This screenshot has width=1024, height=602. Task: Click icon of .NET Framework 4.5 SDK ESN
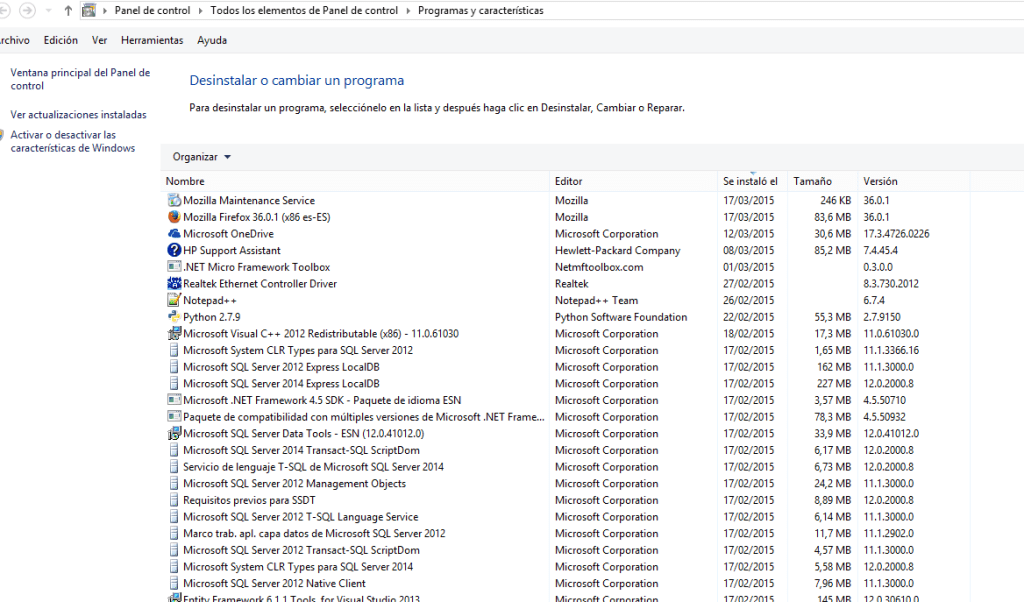pyautogui.click(x=174, y=400)
